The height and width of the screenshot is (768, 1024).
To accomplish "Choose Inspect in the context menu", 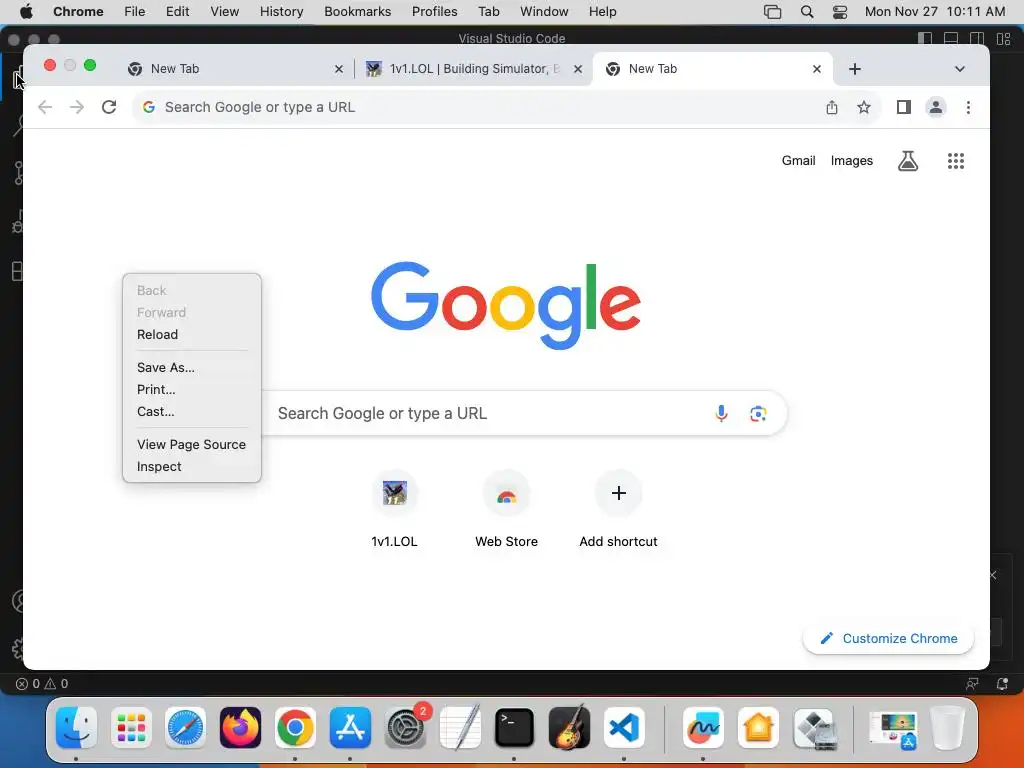I will coord(192,467).
